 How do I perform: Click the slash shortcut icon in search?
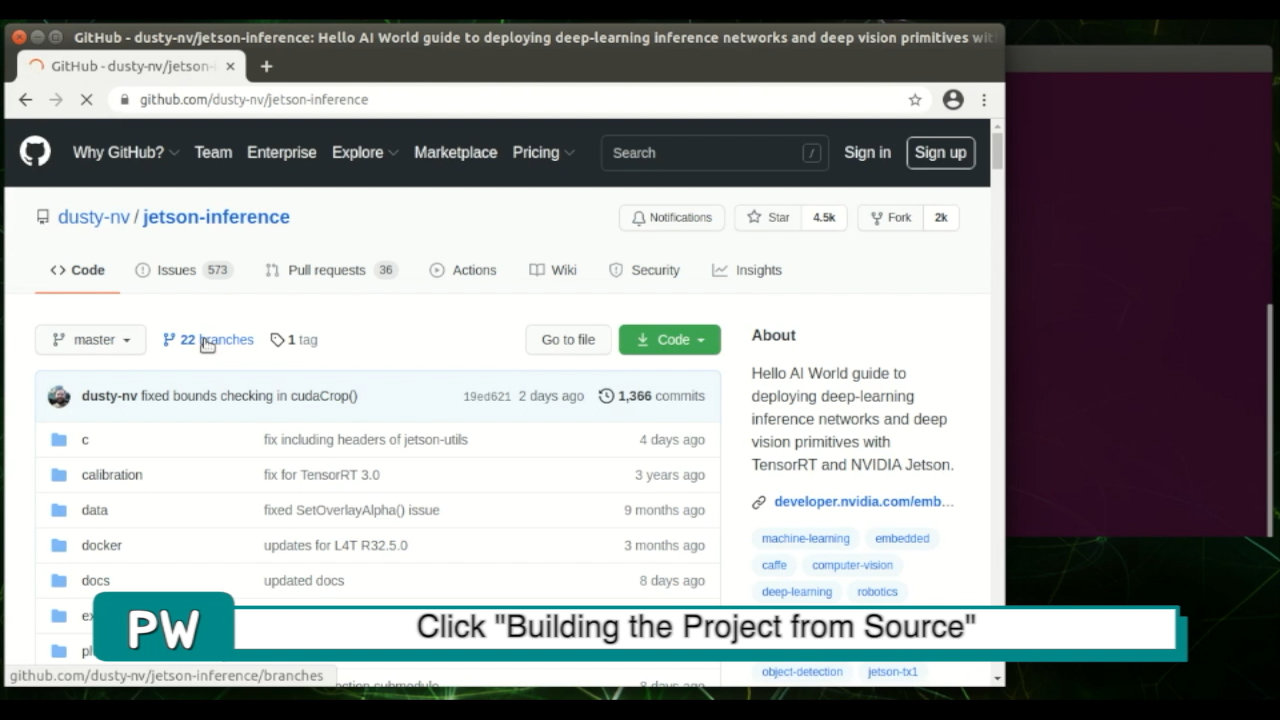[x=811, y=153]
